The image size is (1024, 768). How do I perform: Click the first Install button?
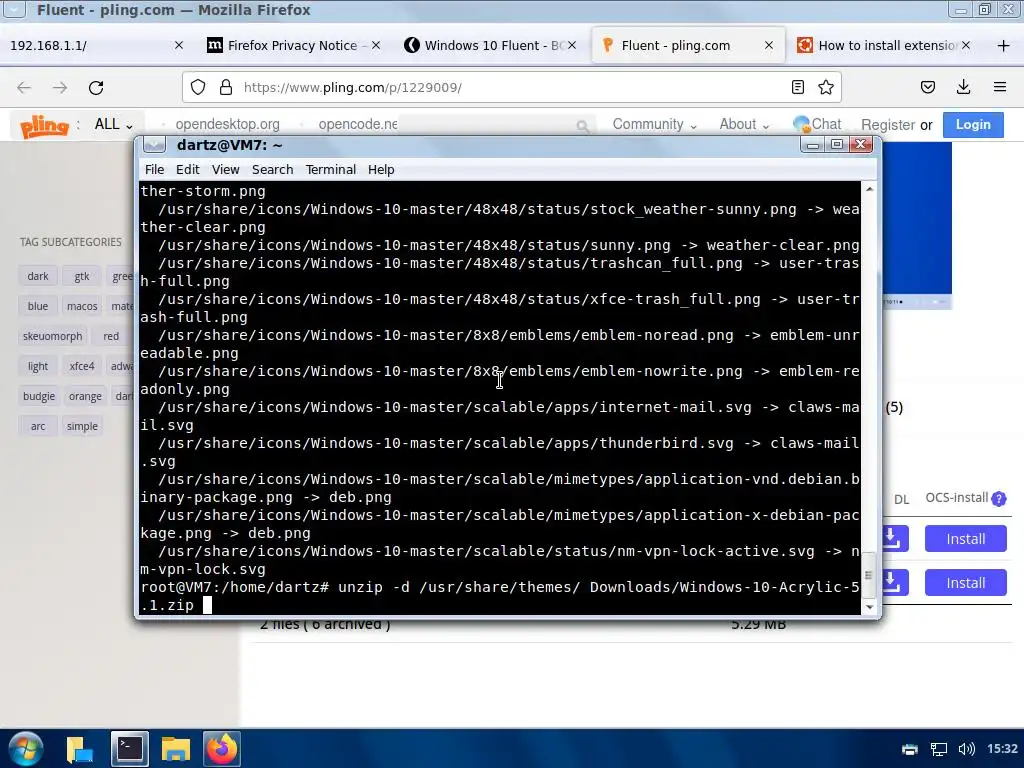[x=965, y=539]
